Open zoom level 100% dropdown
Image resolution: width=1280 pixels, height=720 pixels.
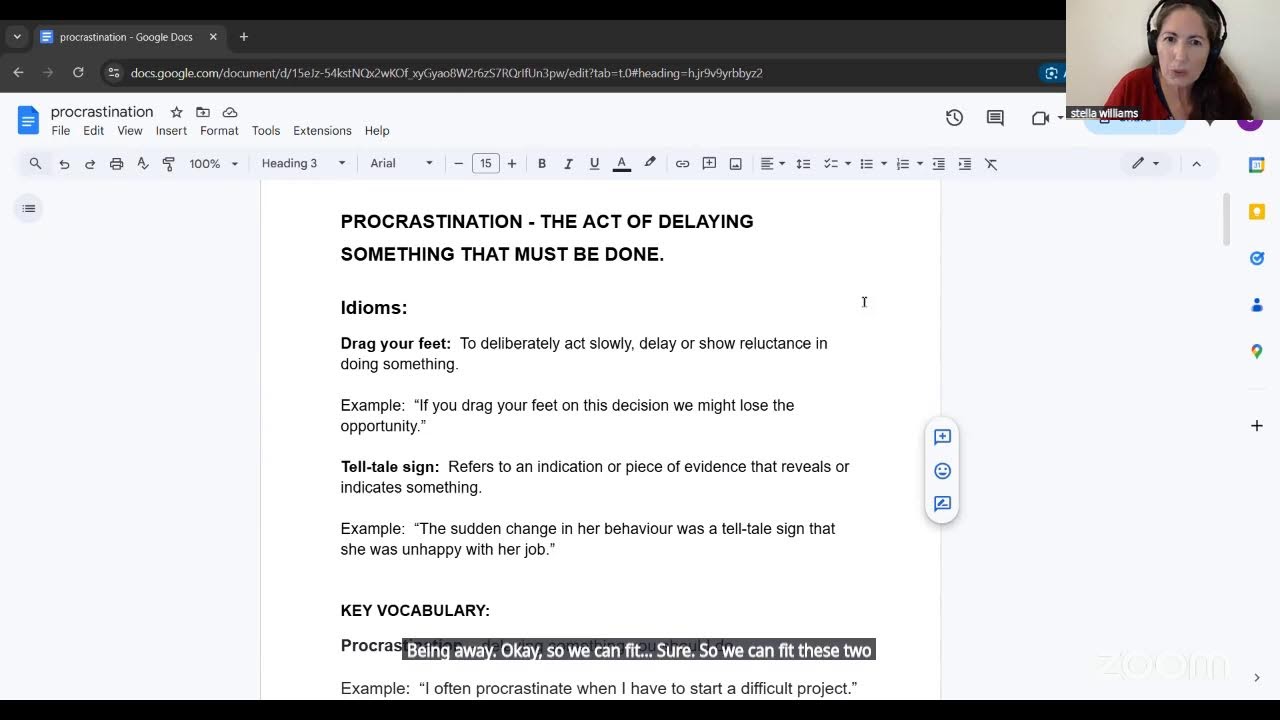coord(214,163)
